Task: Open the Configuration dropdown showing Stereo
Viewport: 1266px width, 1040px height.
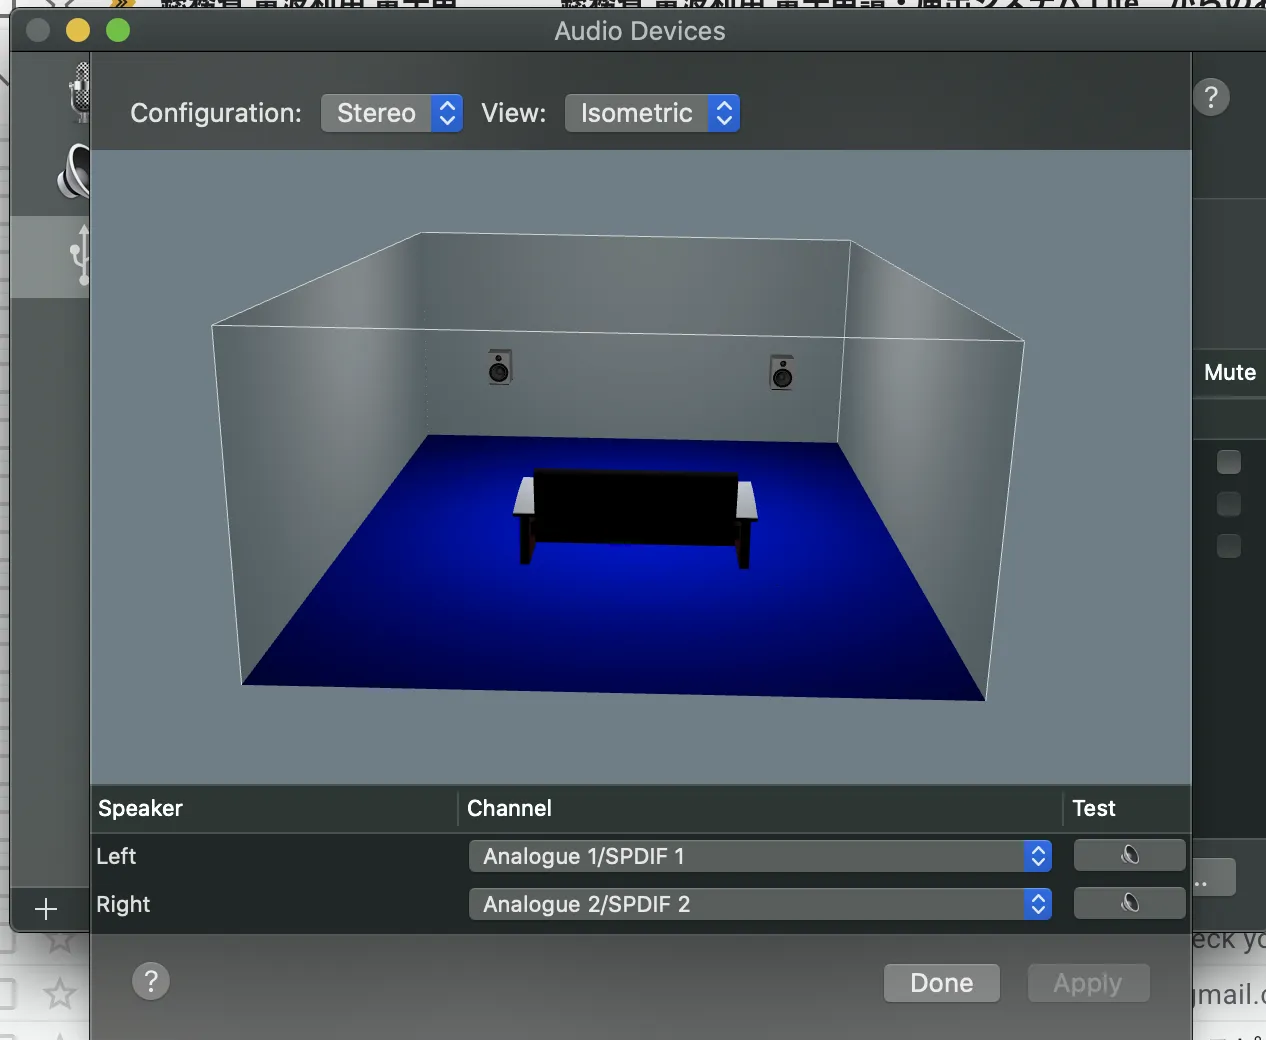Action: point(391,113)
